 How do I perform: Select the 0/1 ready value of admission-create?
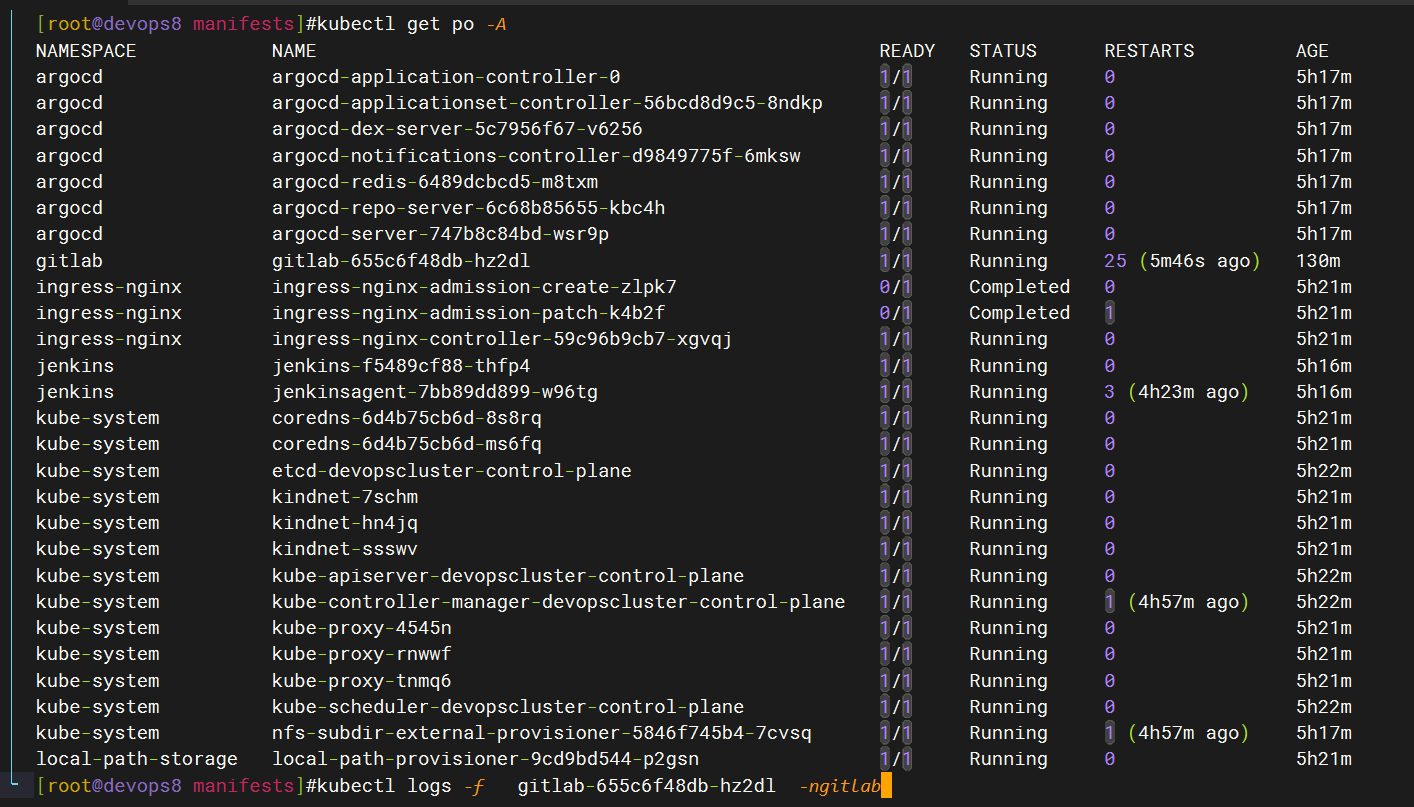click(896, 287)
